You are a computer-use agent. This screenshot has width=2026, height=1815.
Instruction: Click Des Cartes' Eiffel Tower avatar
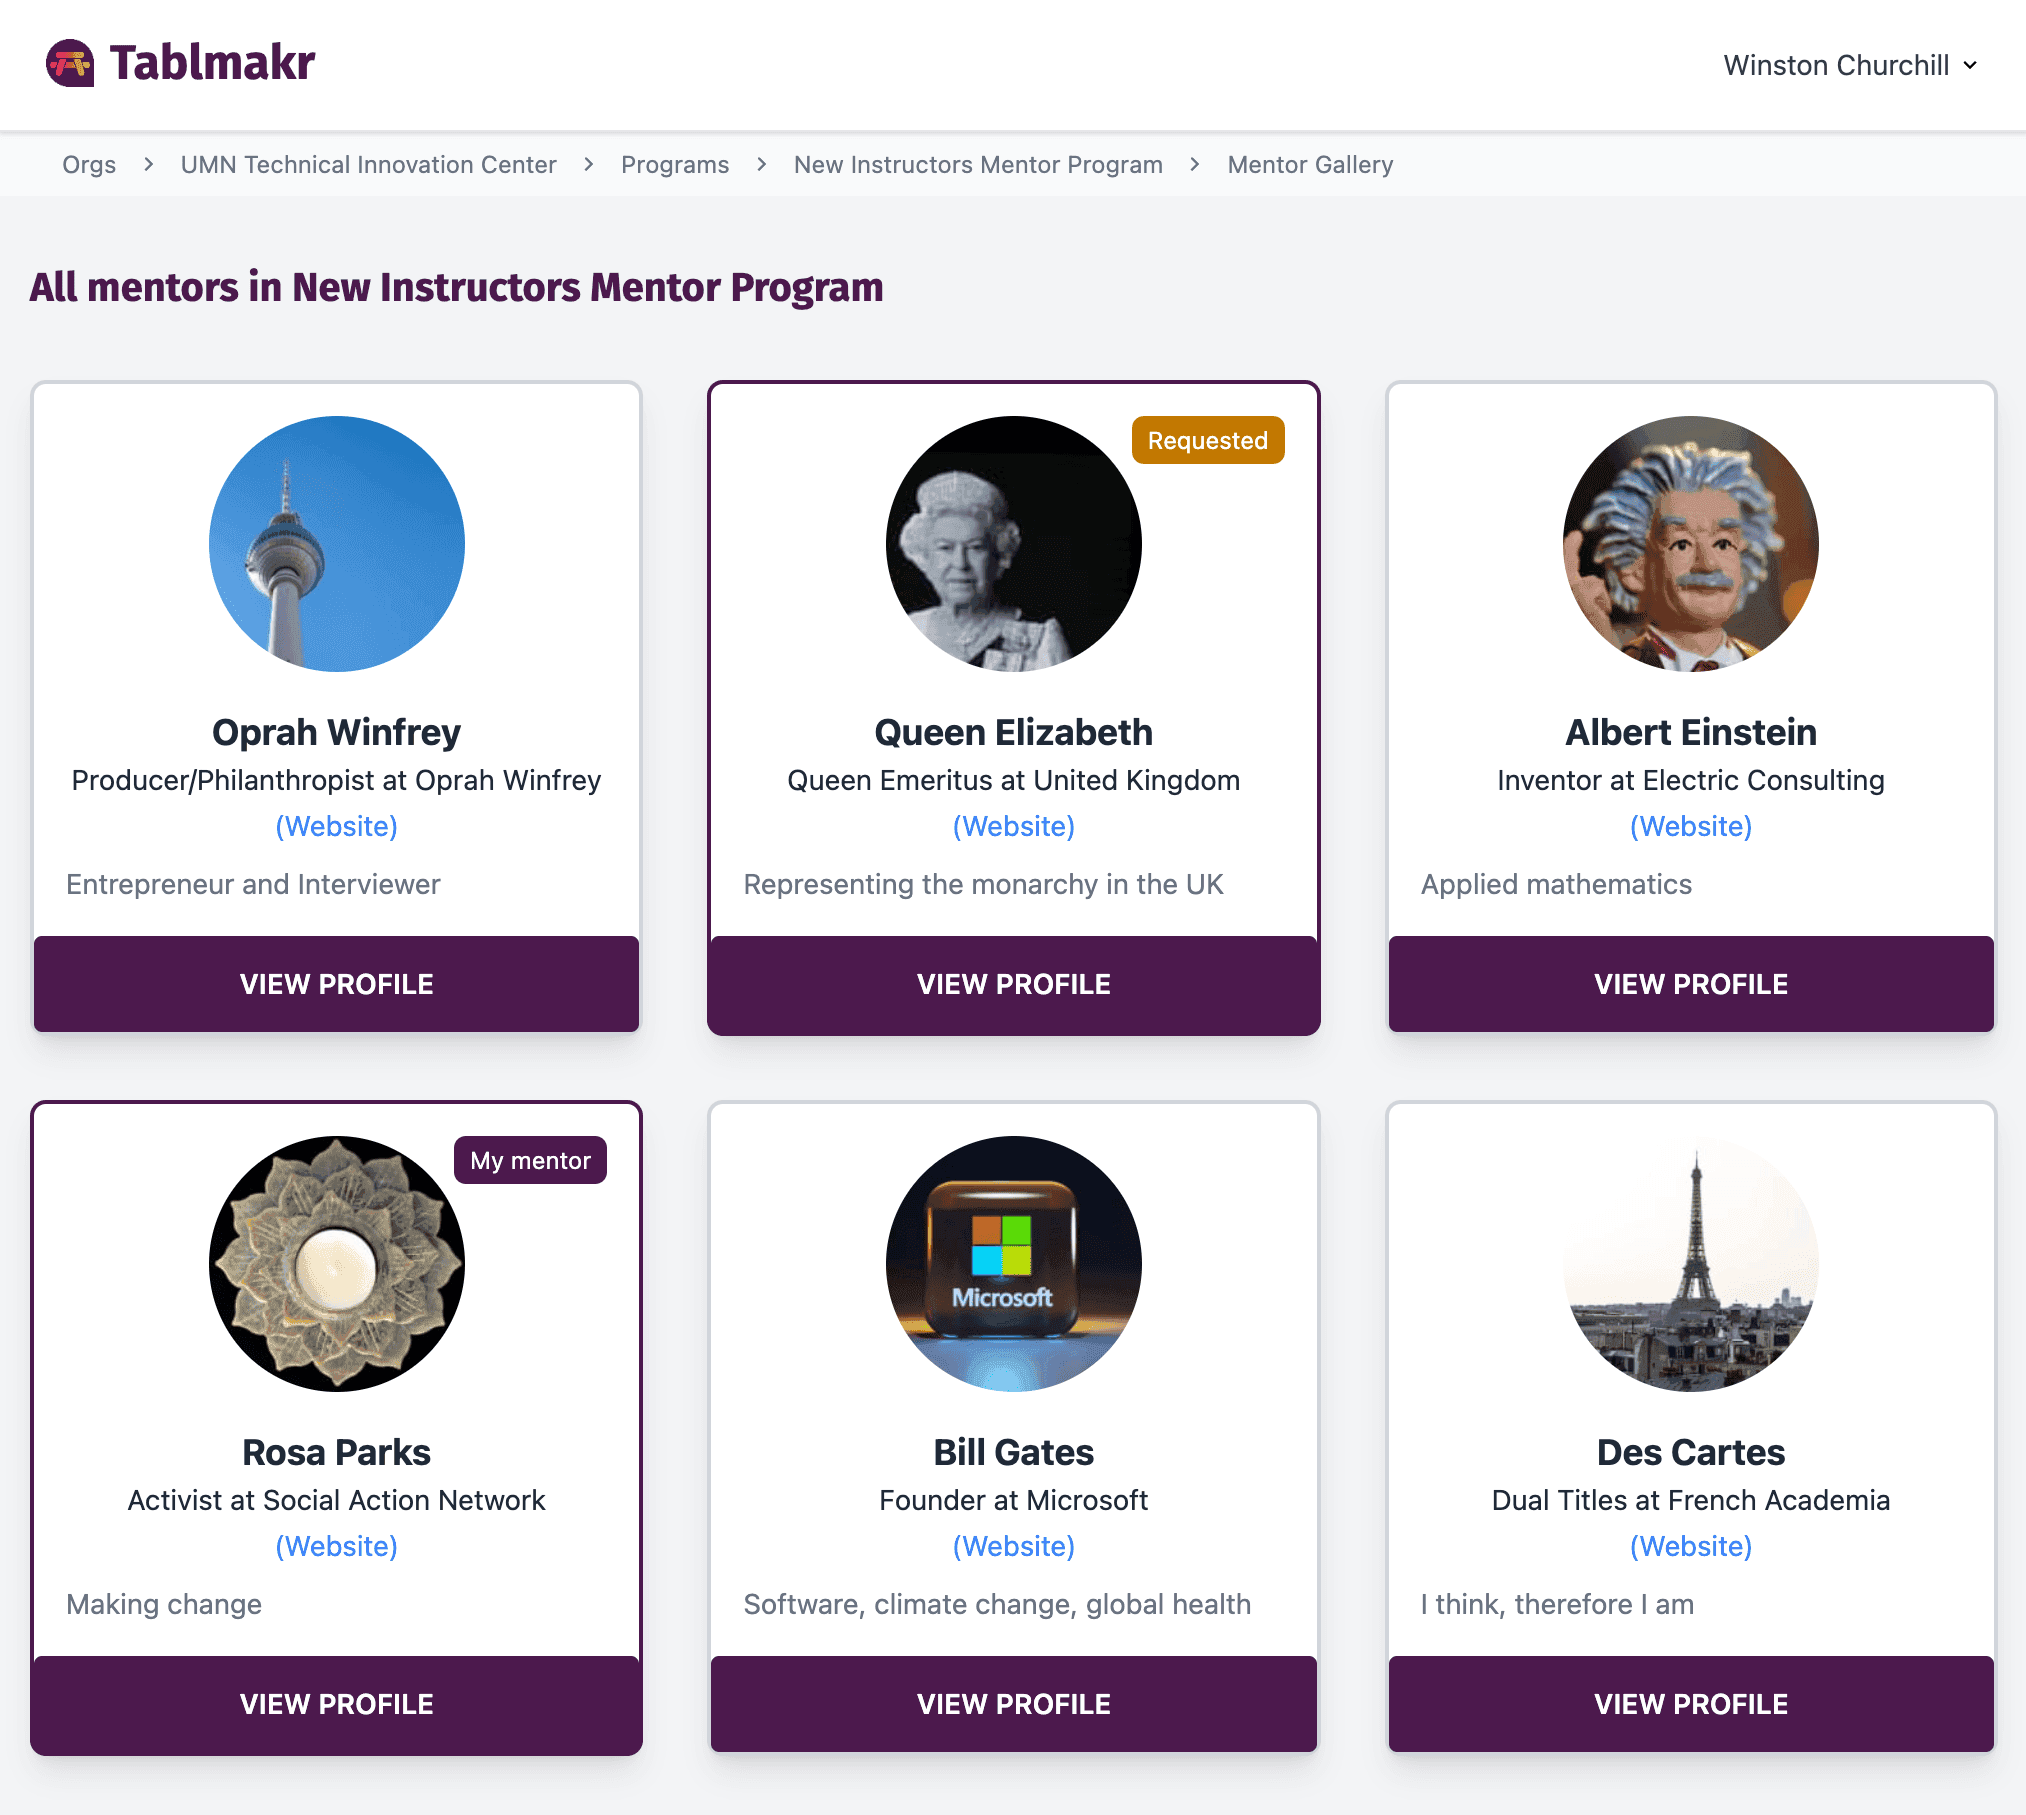coord(1690,1264)
